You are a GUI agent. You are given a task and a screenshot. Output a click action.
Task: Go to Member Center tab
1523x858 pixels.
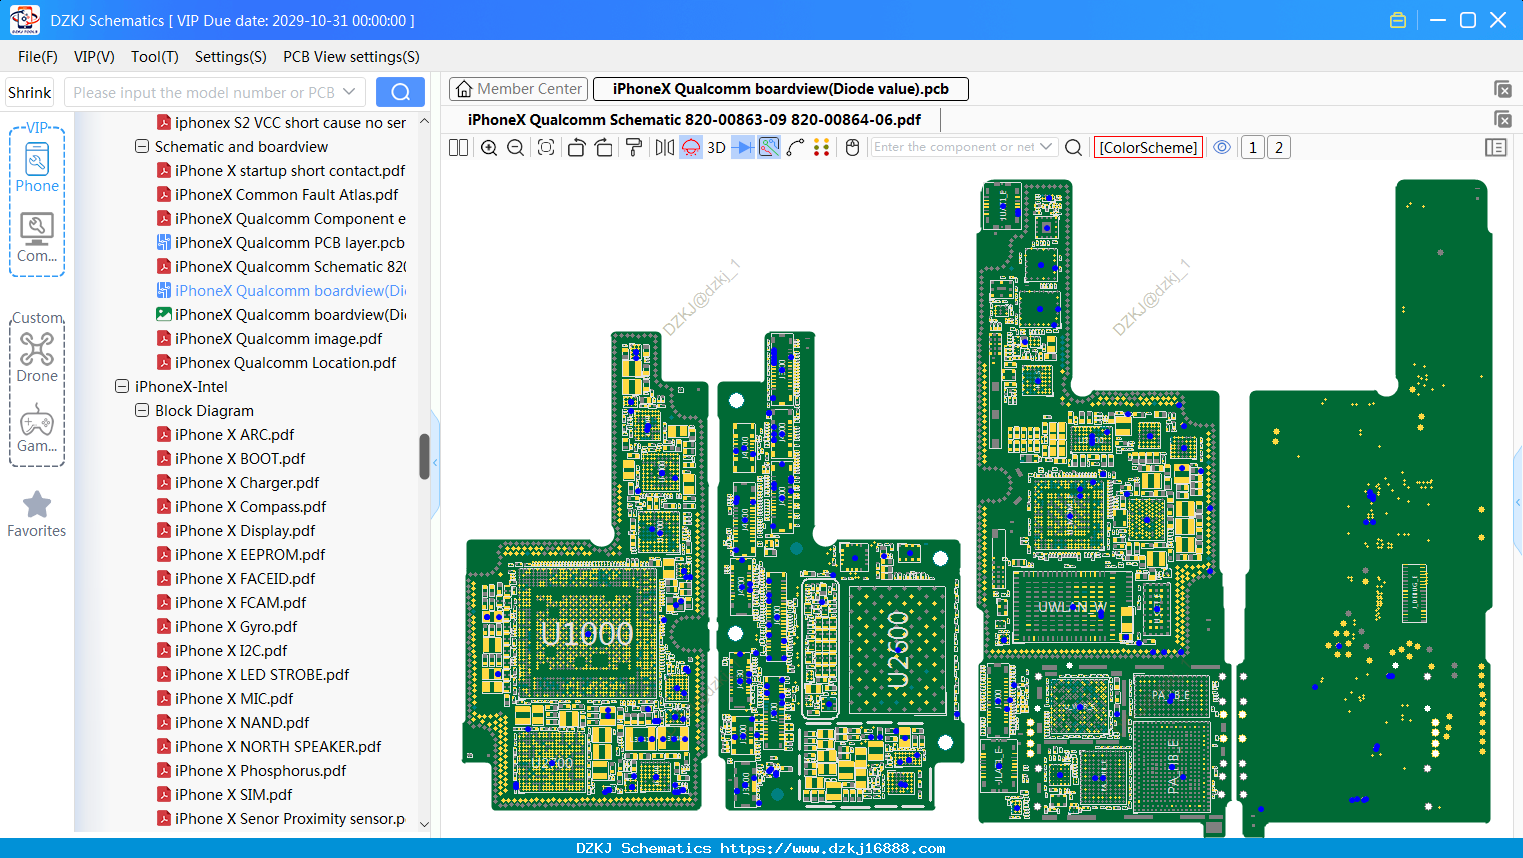(519, 89)
